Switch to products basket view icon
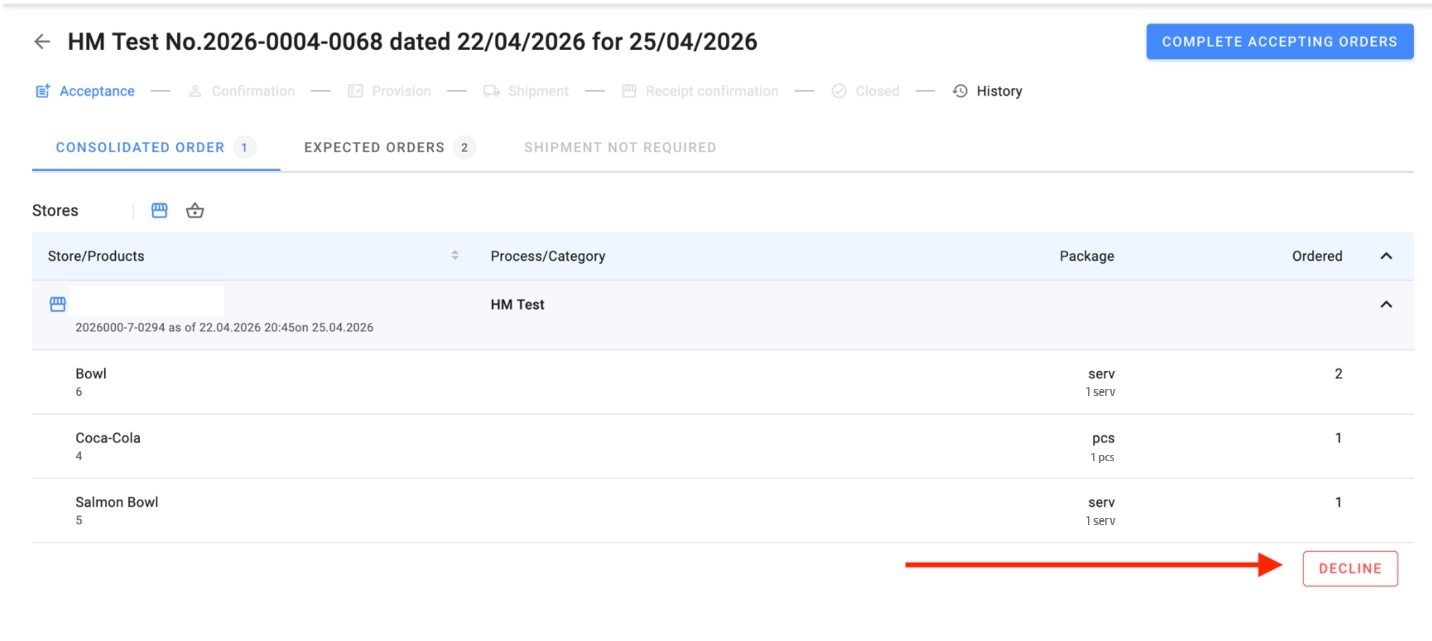The height and width of the screenshot is (641, 1432). (195, 210)
